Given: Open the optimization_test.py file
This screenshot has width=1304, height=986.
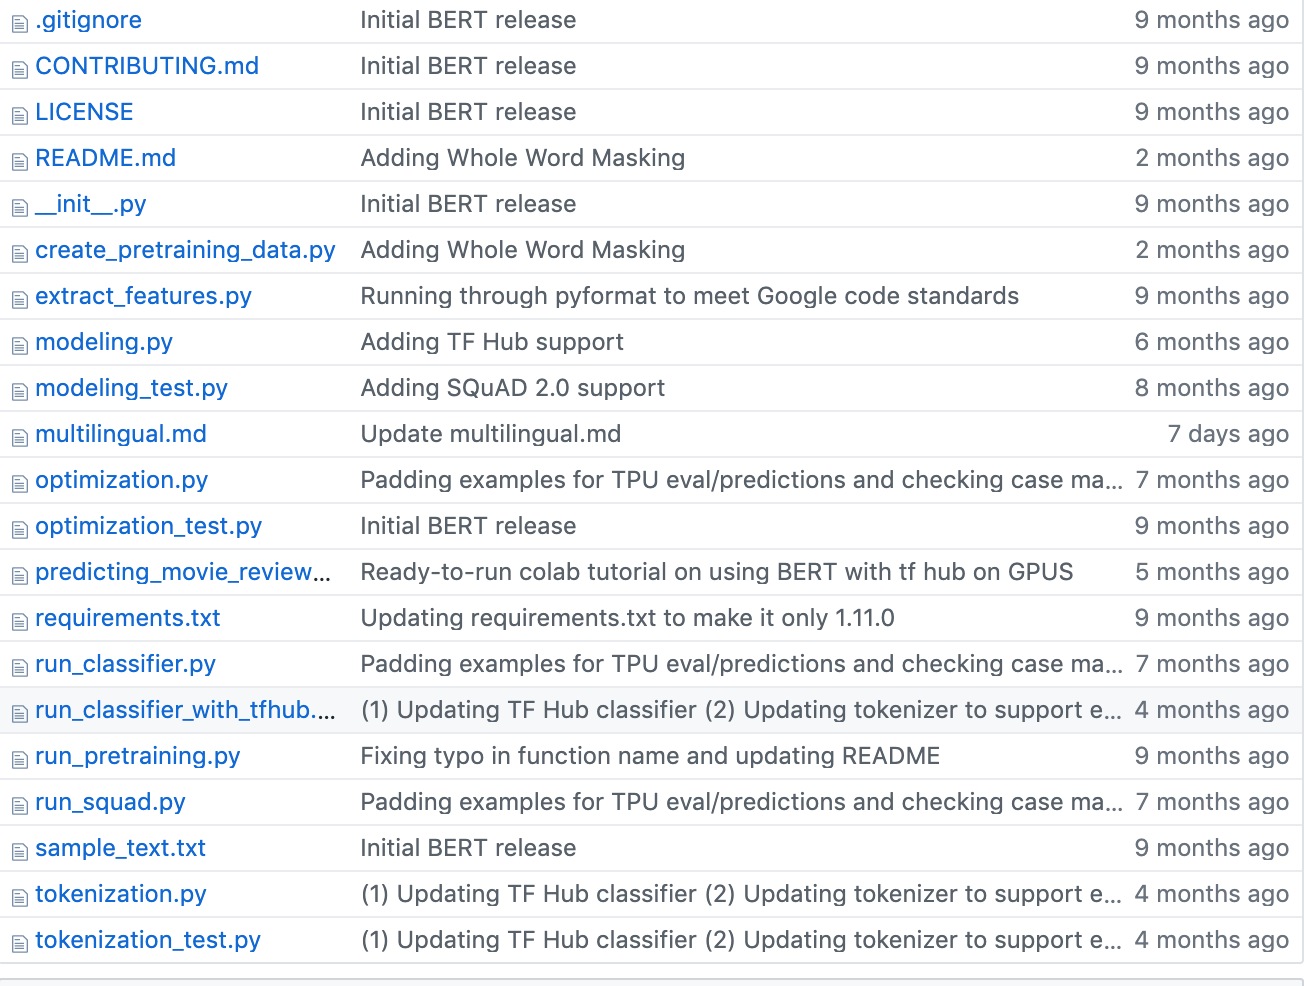Looking at the screenshot, I should click(x=148, y=526).
